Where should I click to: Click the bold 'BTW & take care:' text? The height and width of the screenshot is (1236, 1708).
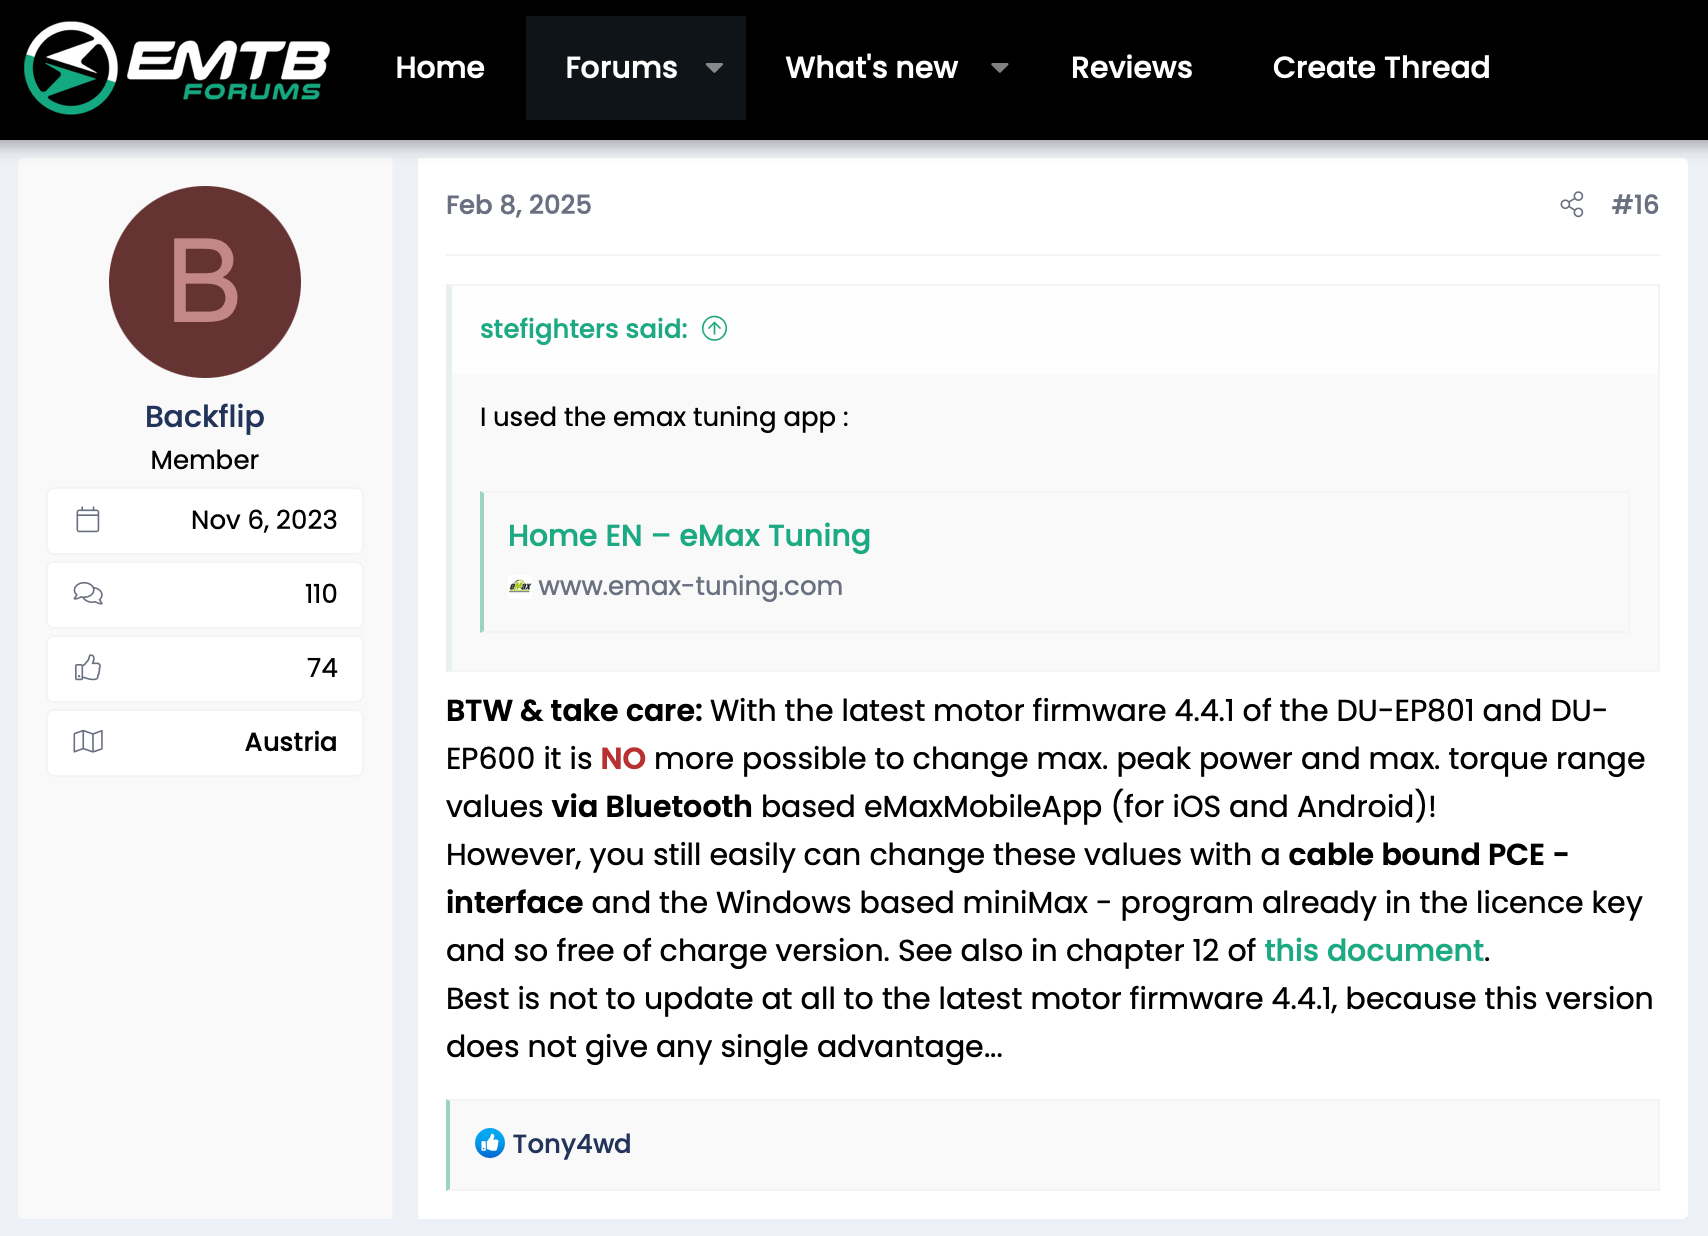(x=574, y=710)
